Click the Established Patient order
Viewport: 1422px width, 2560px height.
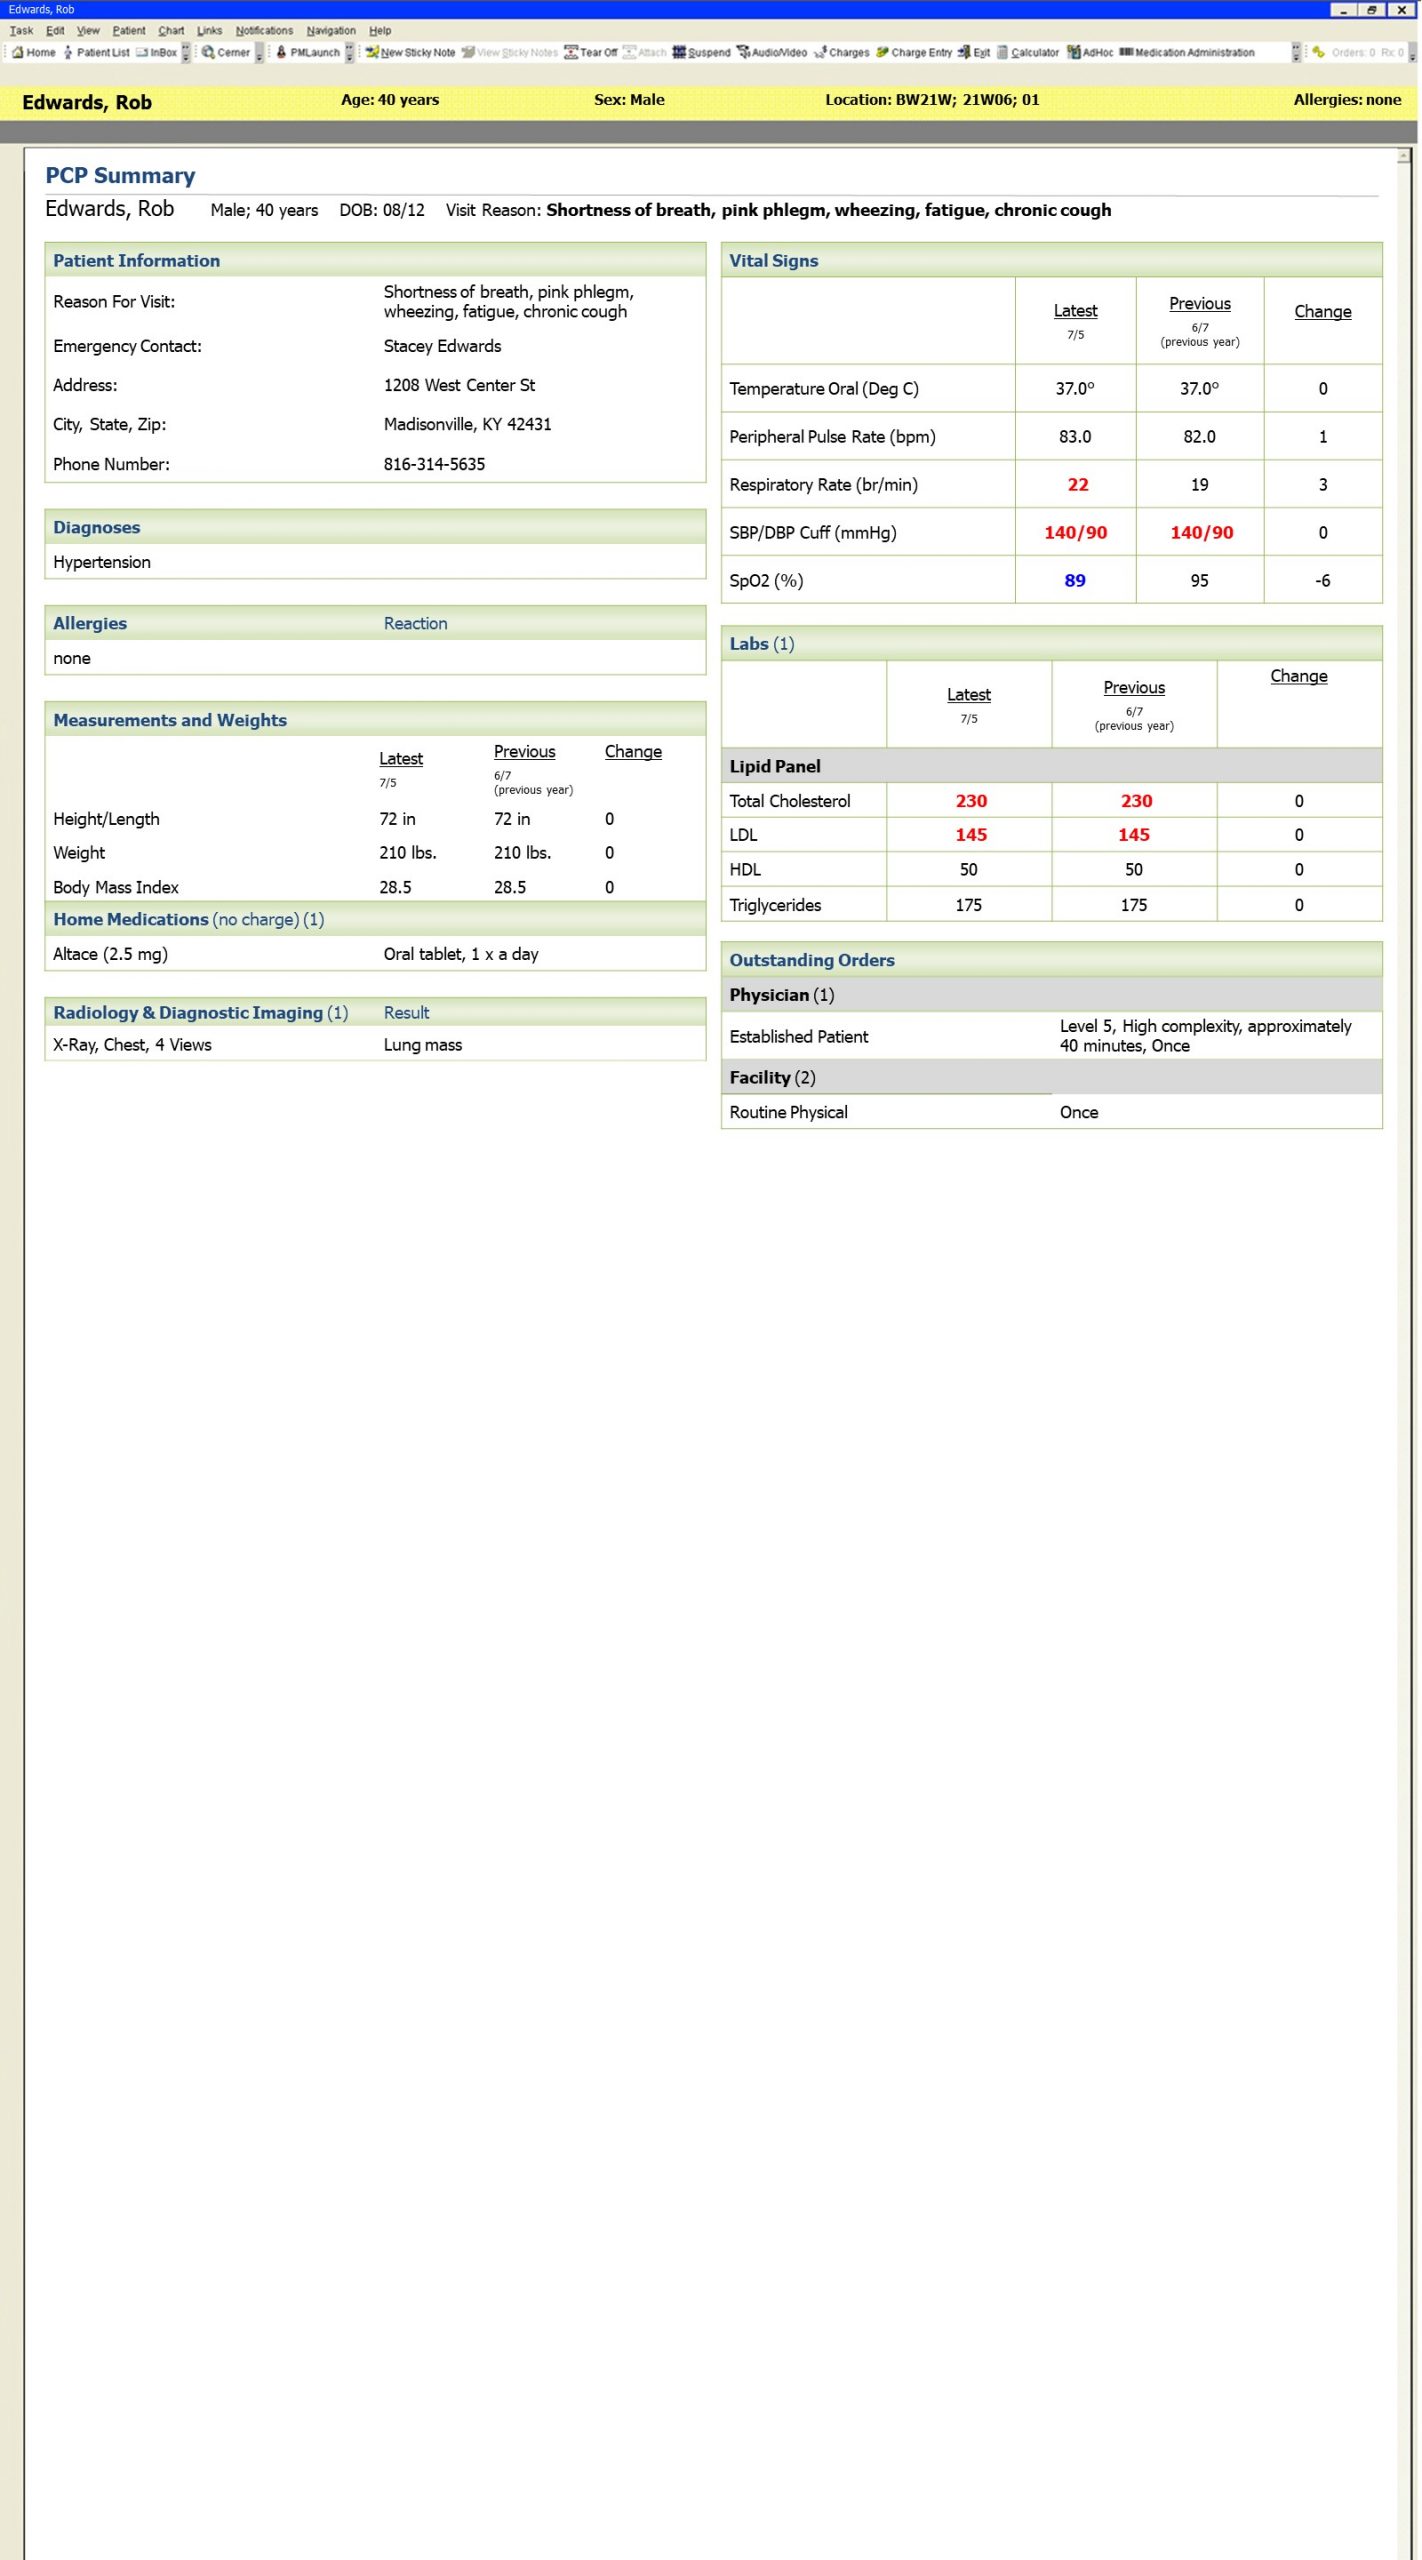798,1037
